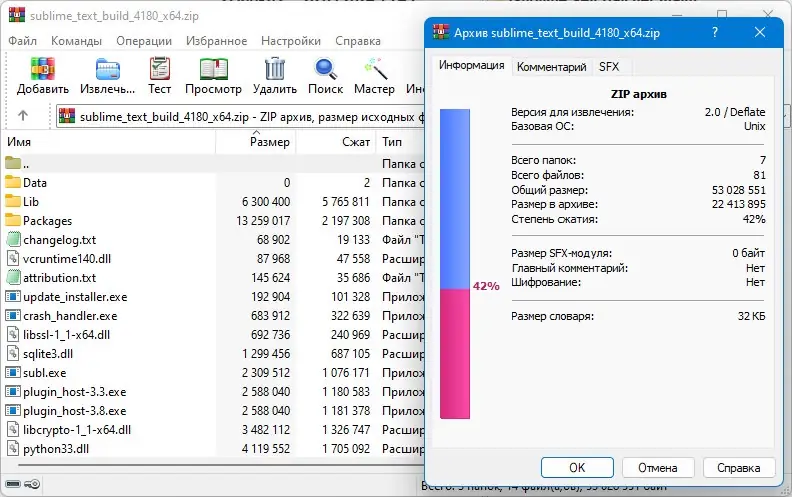The height and width of the screenshot is (497, 792).
Task: Click the Добавить (Add) toolbar icon
Action: [42, 69]
